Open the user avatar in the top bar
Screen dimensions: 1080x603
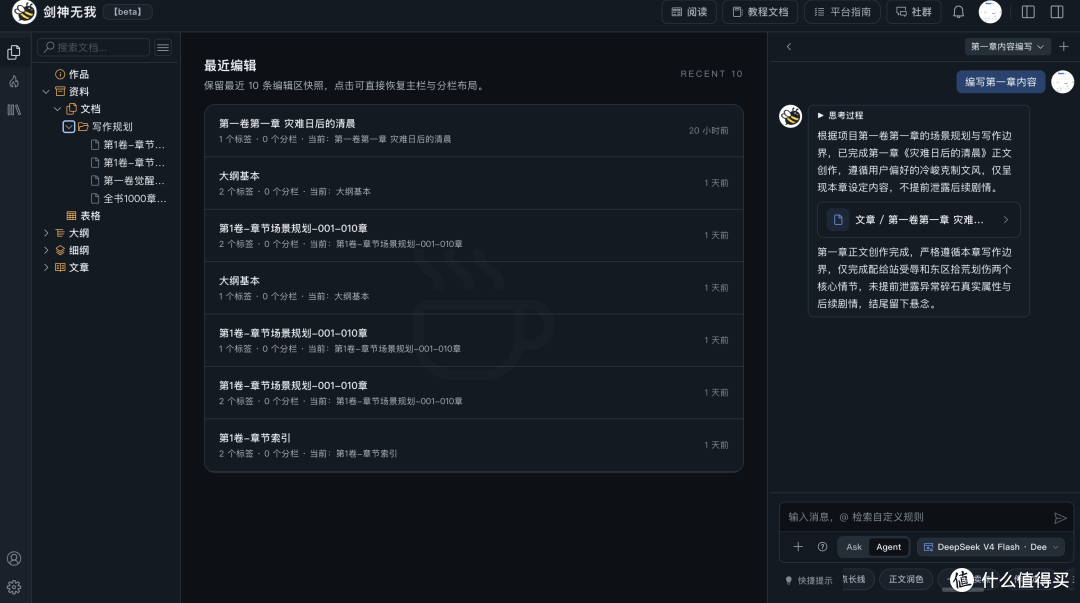tap(990, 12)
